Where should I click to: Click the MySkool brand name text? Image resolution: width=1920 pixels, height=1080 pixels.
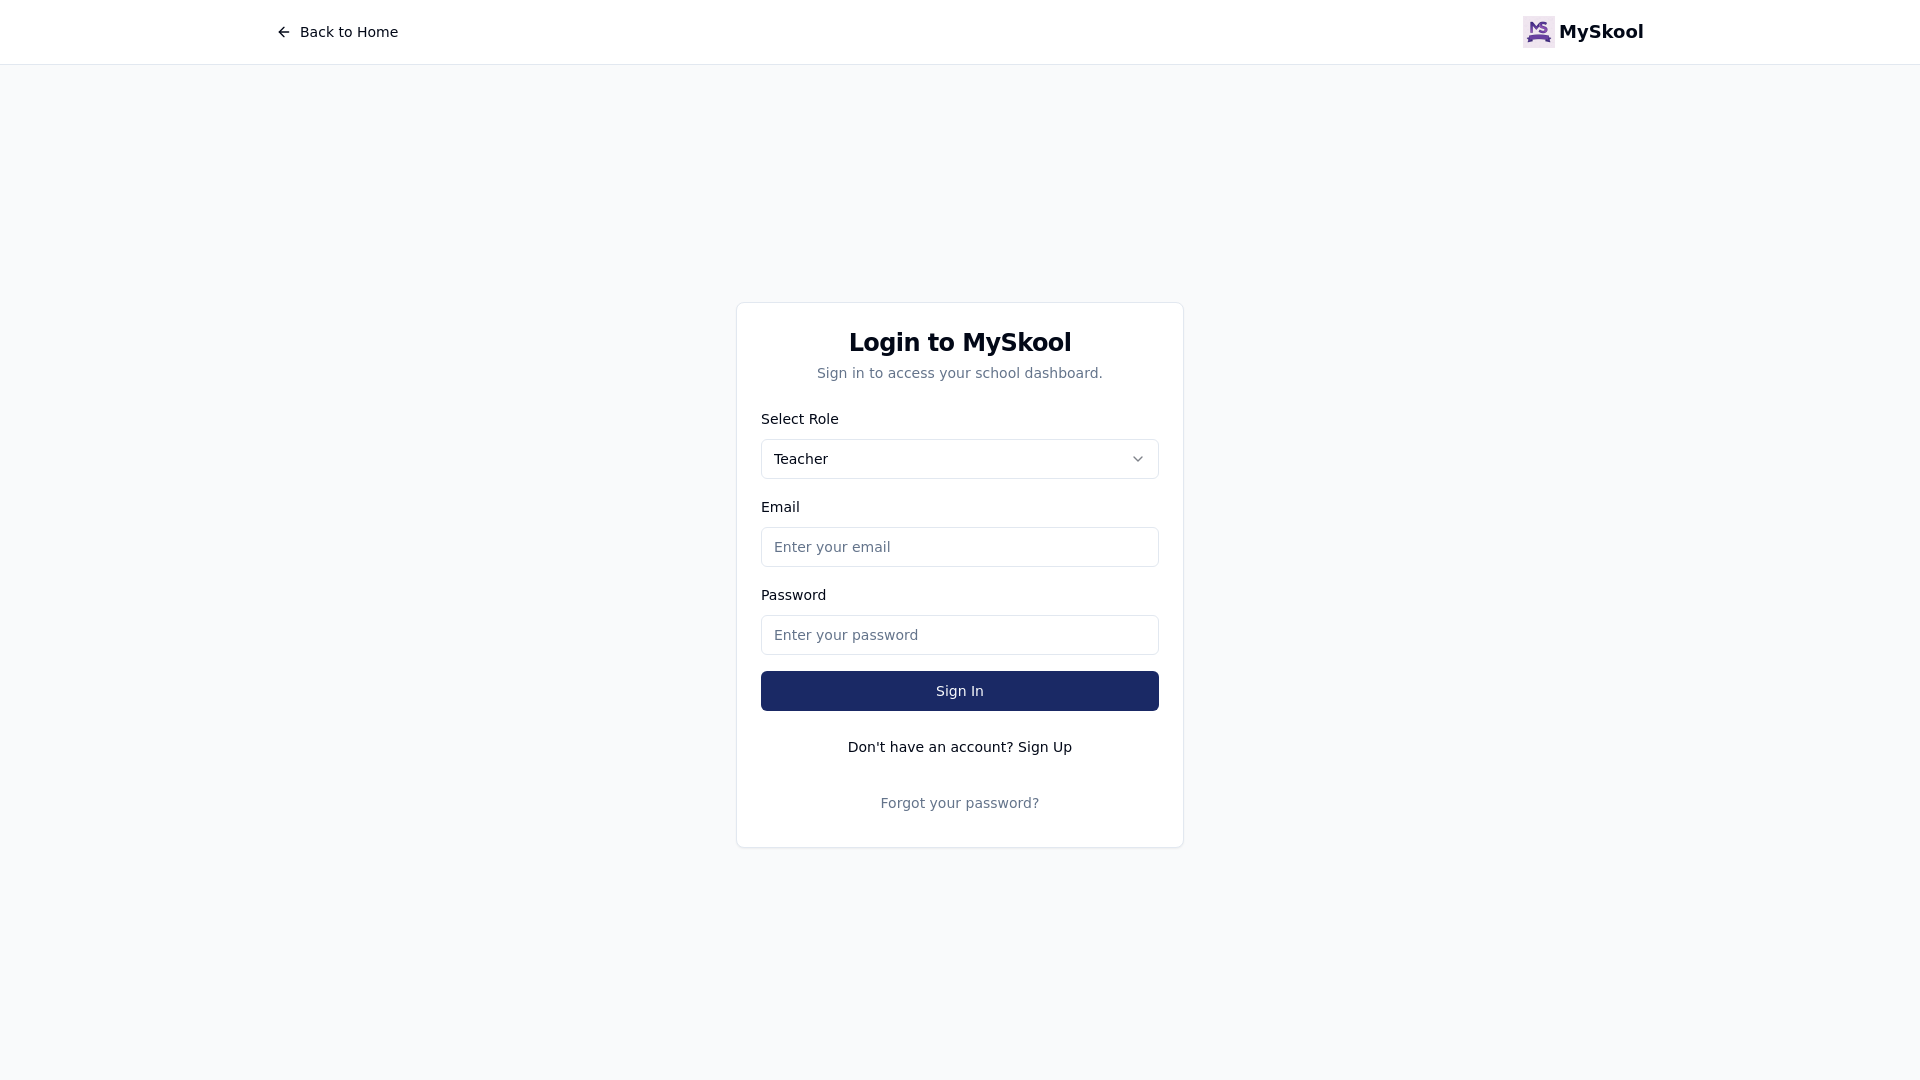pos(1600,32)
